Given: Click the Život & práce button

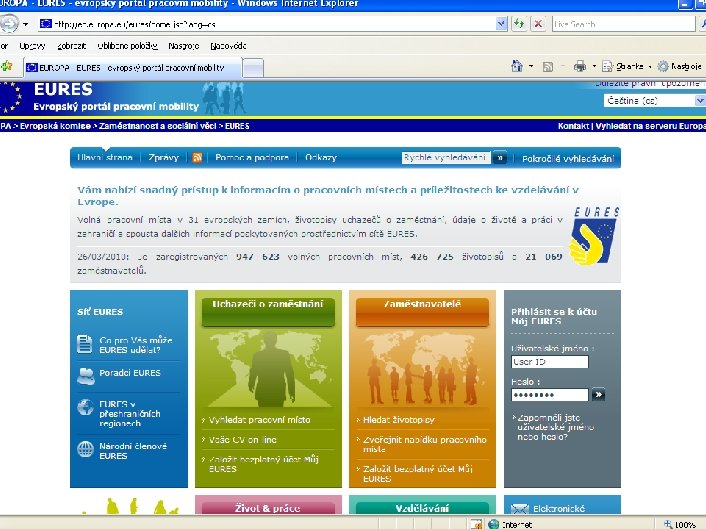Looking at the screenshot, I should pos(268,508).
